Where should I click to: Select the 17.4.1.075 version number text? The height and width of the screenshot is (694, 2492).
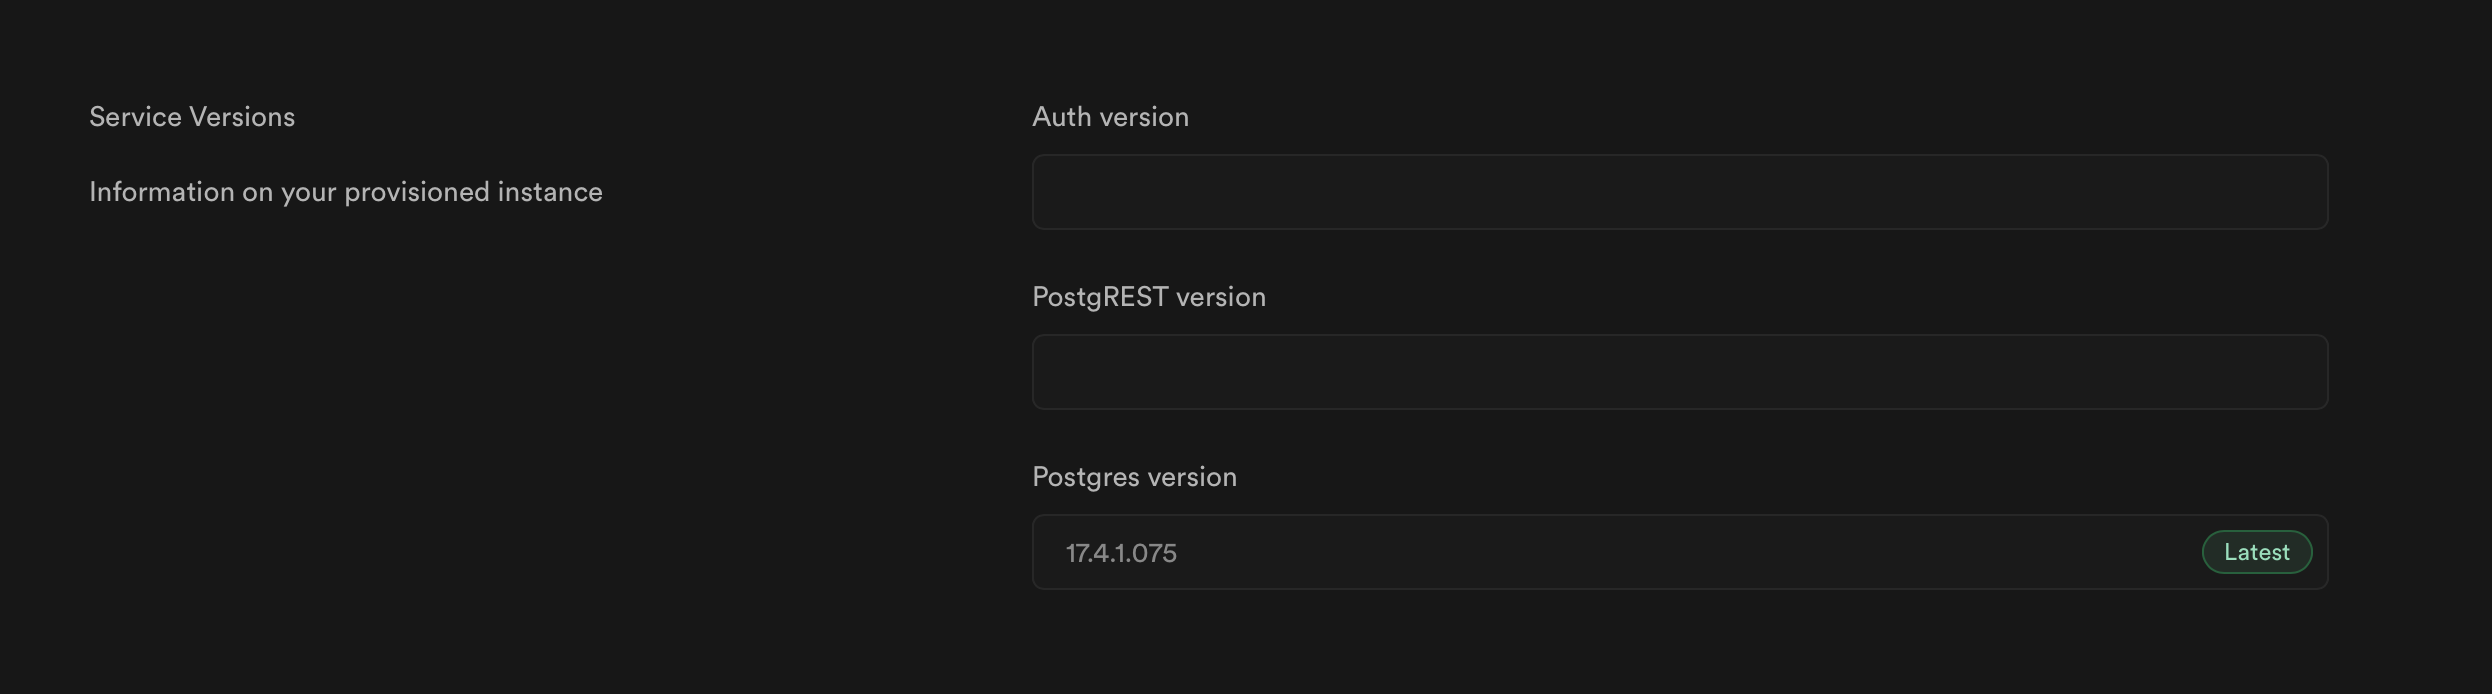[1120, 553]
